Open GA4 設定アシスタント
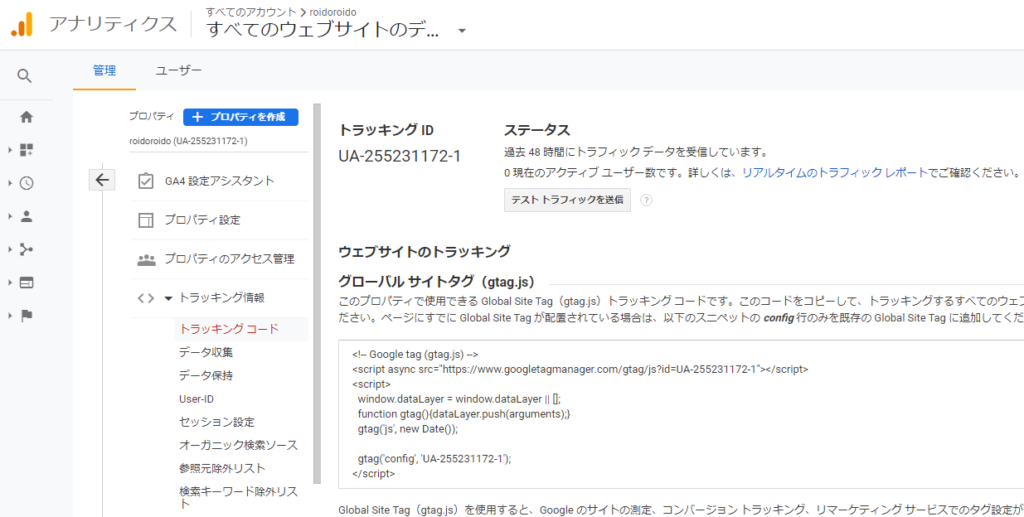 (219, 181)
